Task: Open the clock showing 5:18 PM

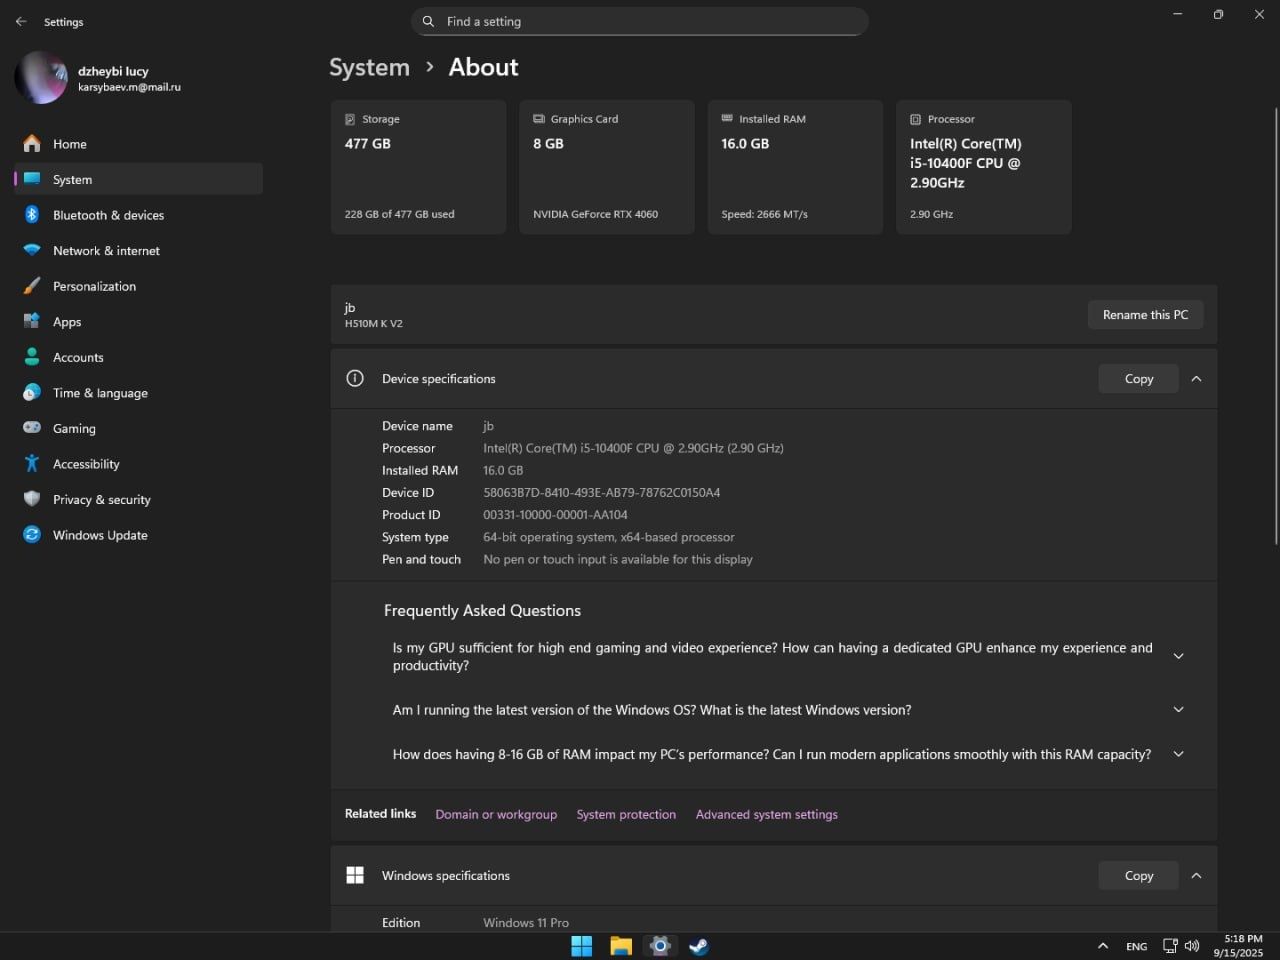Action: pos(1239,946)
